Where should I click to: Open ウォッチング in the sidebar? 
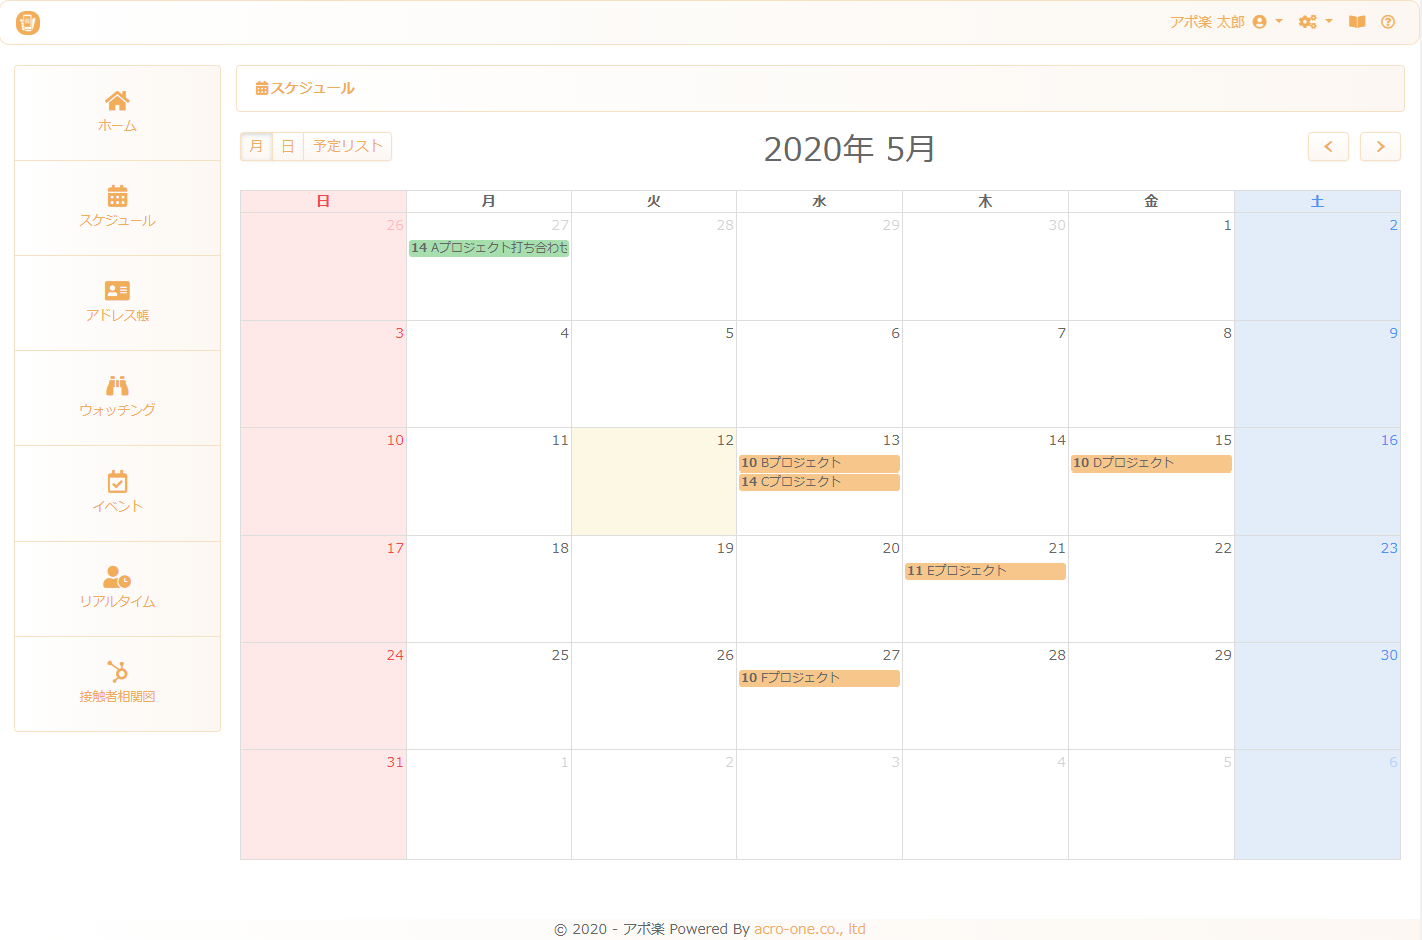tap(117, 398)
